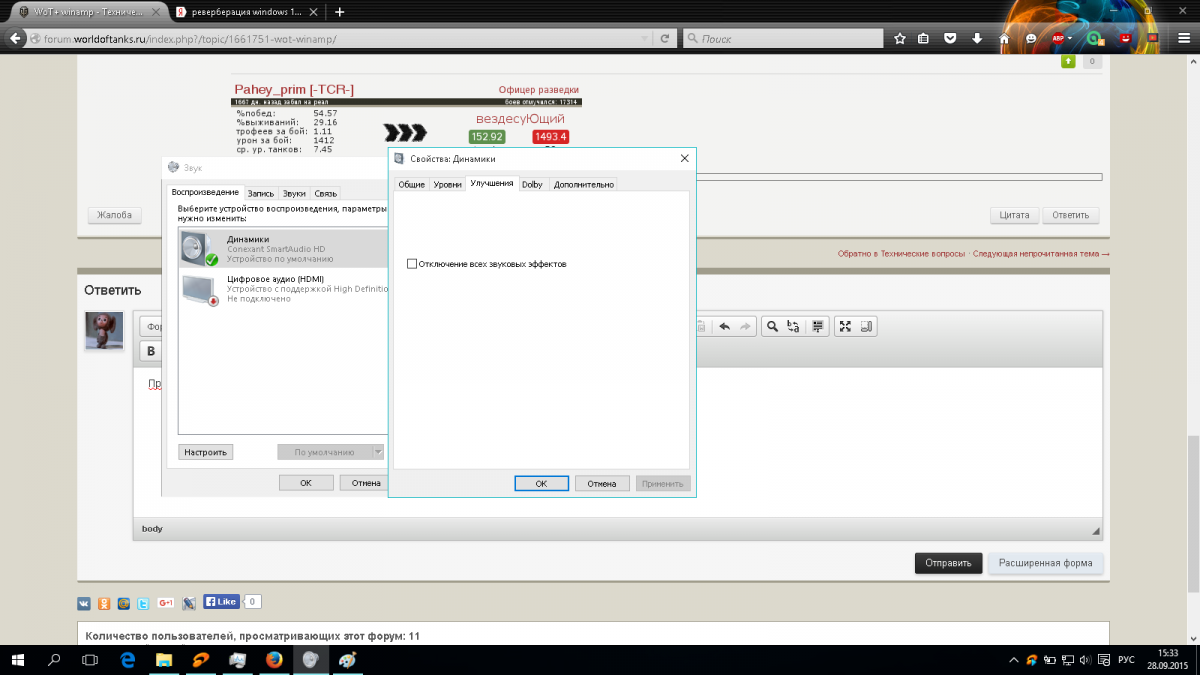Share via the VK icon

(85, 603)
